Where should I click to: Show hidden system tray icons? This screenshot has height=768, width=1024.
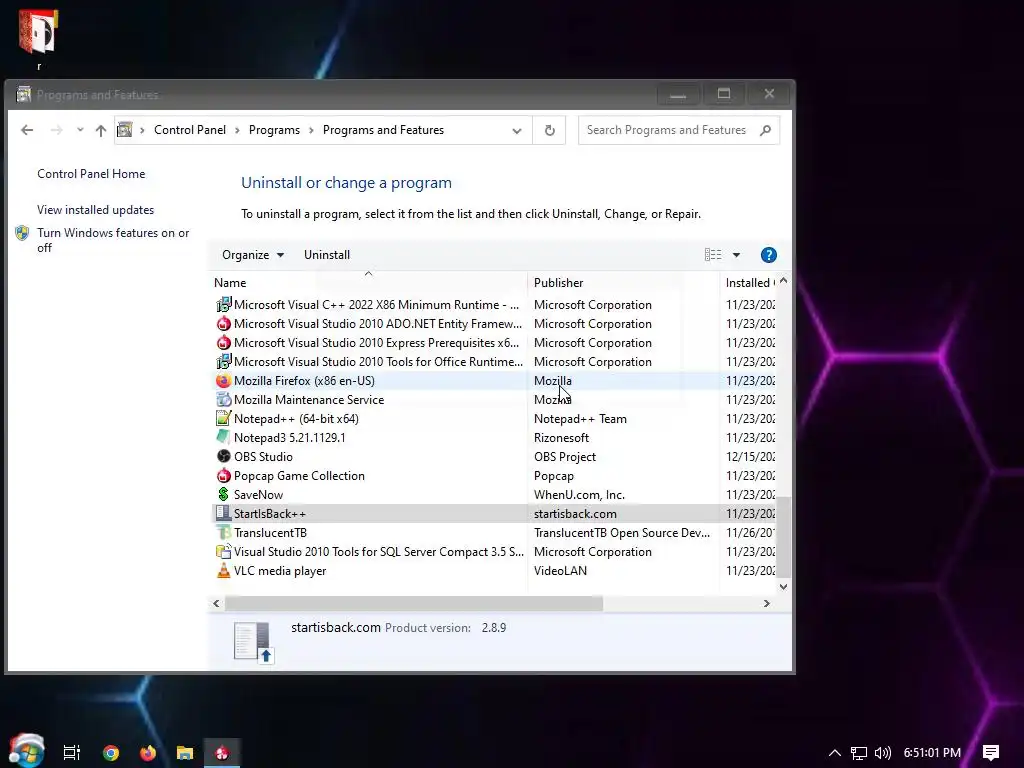835,753
